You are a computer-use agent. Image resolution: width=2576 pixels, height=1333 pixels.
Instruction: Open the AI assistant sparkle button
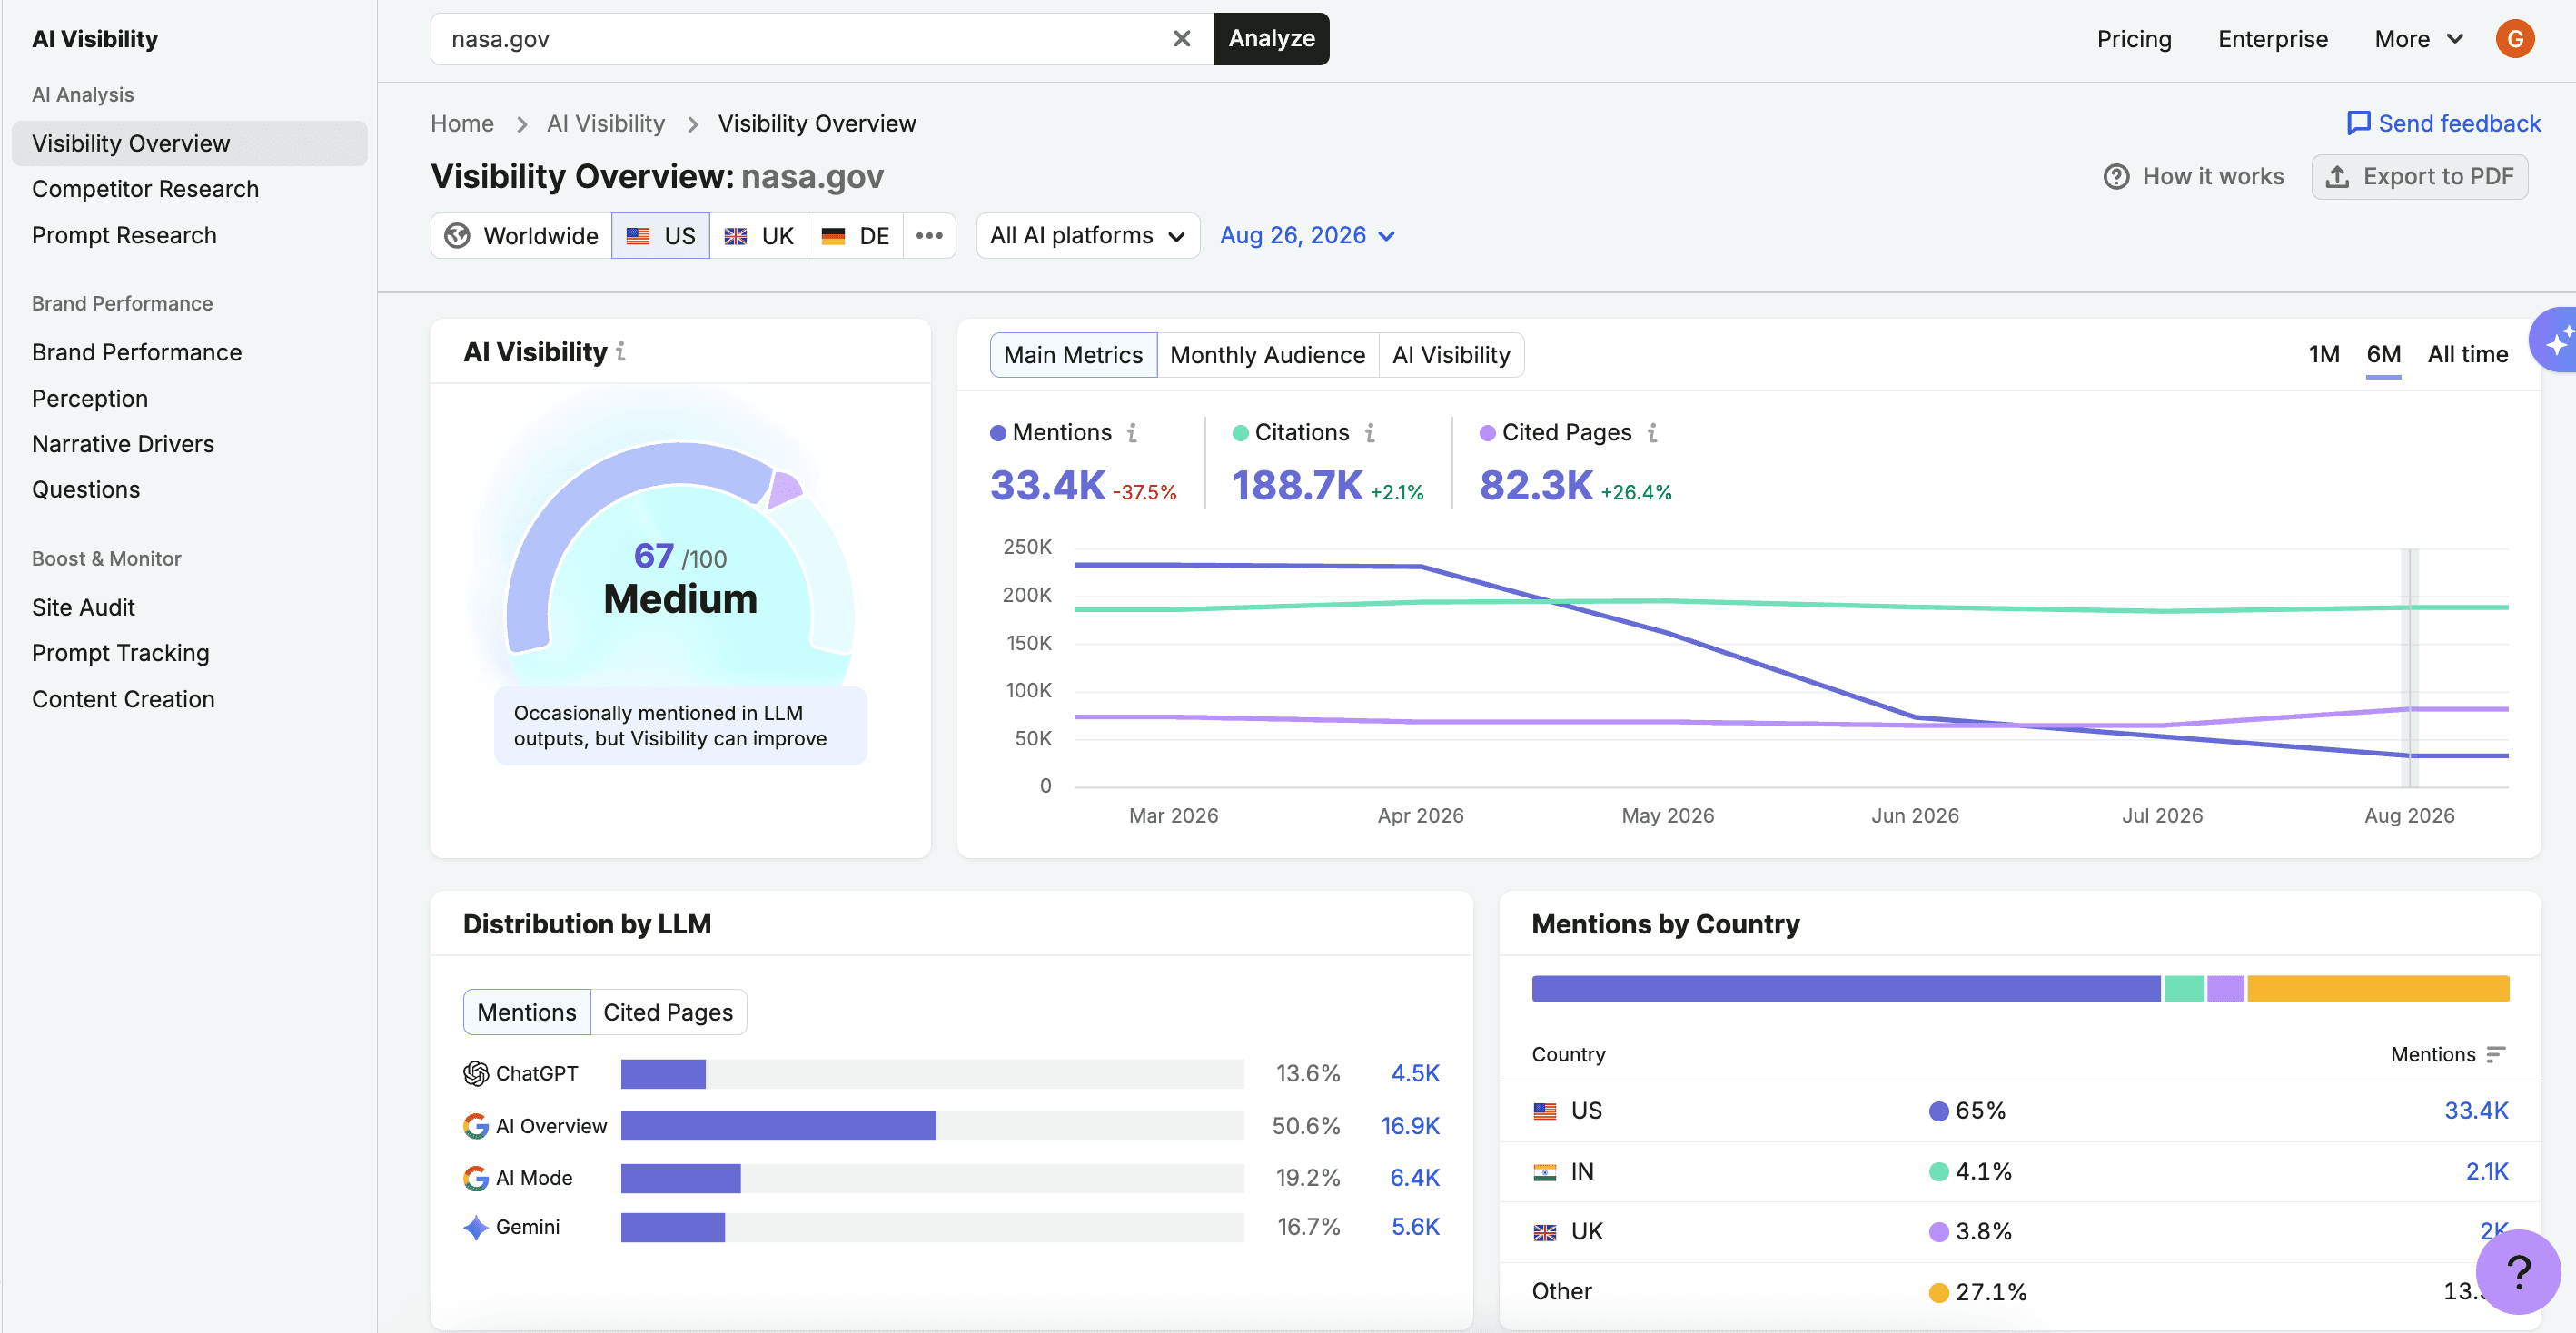(x=2555, y=340)
